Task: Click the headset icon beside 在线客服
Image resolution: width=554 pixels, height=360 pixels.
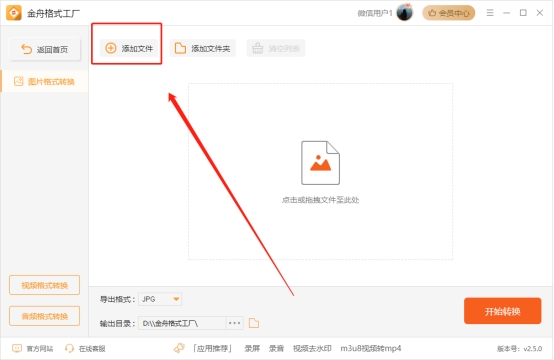Action: (69, 349)
